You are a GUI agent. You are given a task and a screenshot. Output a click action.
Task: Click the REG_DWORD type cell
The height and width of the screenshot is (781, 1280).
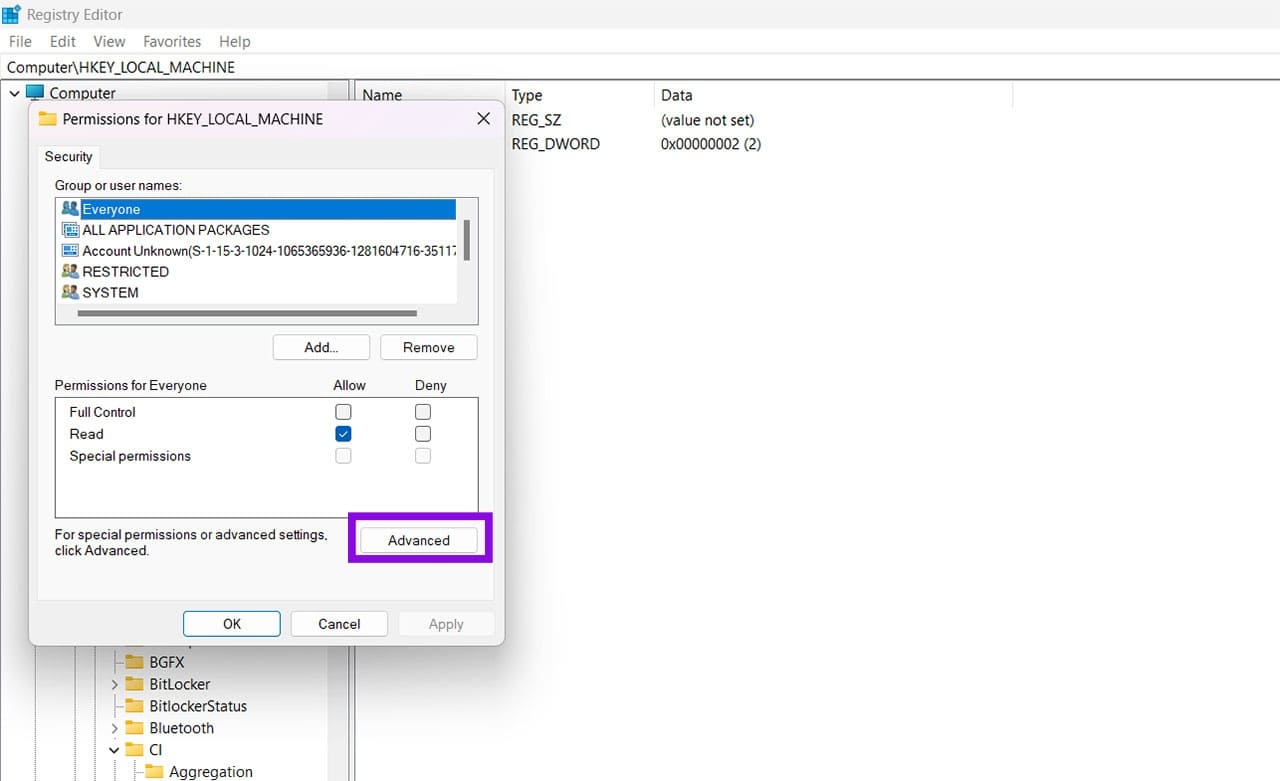555,144
